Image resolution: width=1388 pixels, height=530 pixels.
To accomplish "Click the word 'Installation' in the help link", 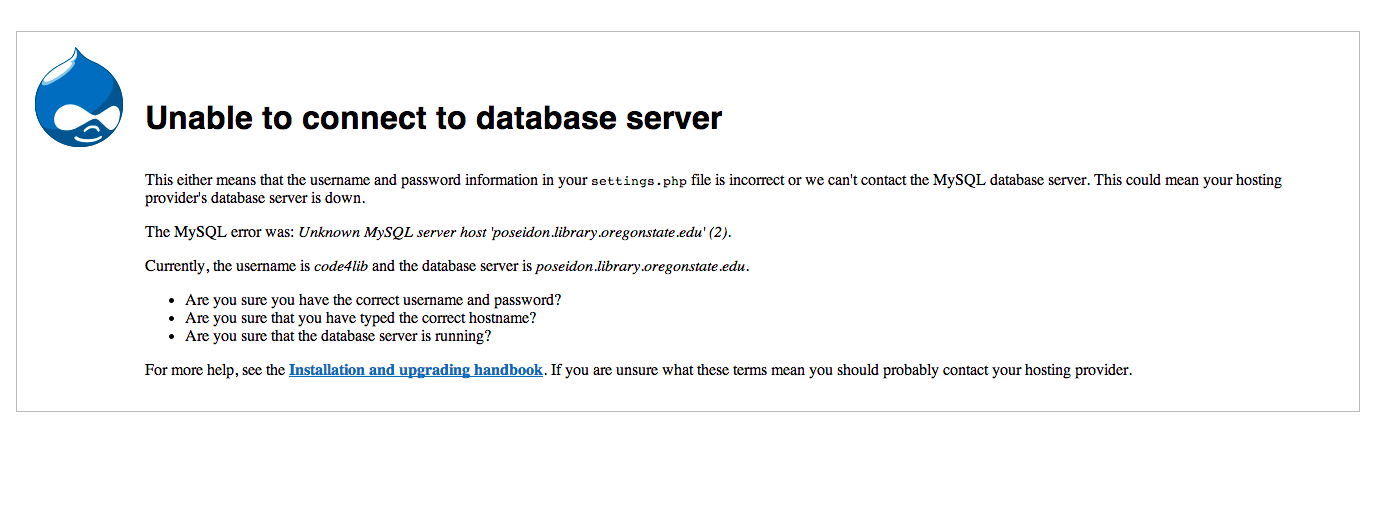I will [327, 370].
